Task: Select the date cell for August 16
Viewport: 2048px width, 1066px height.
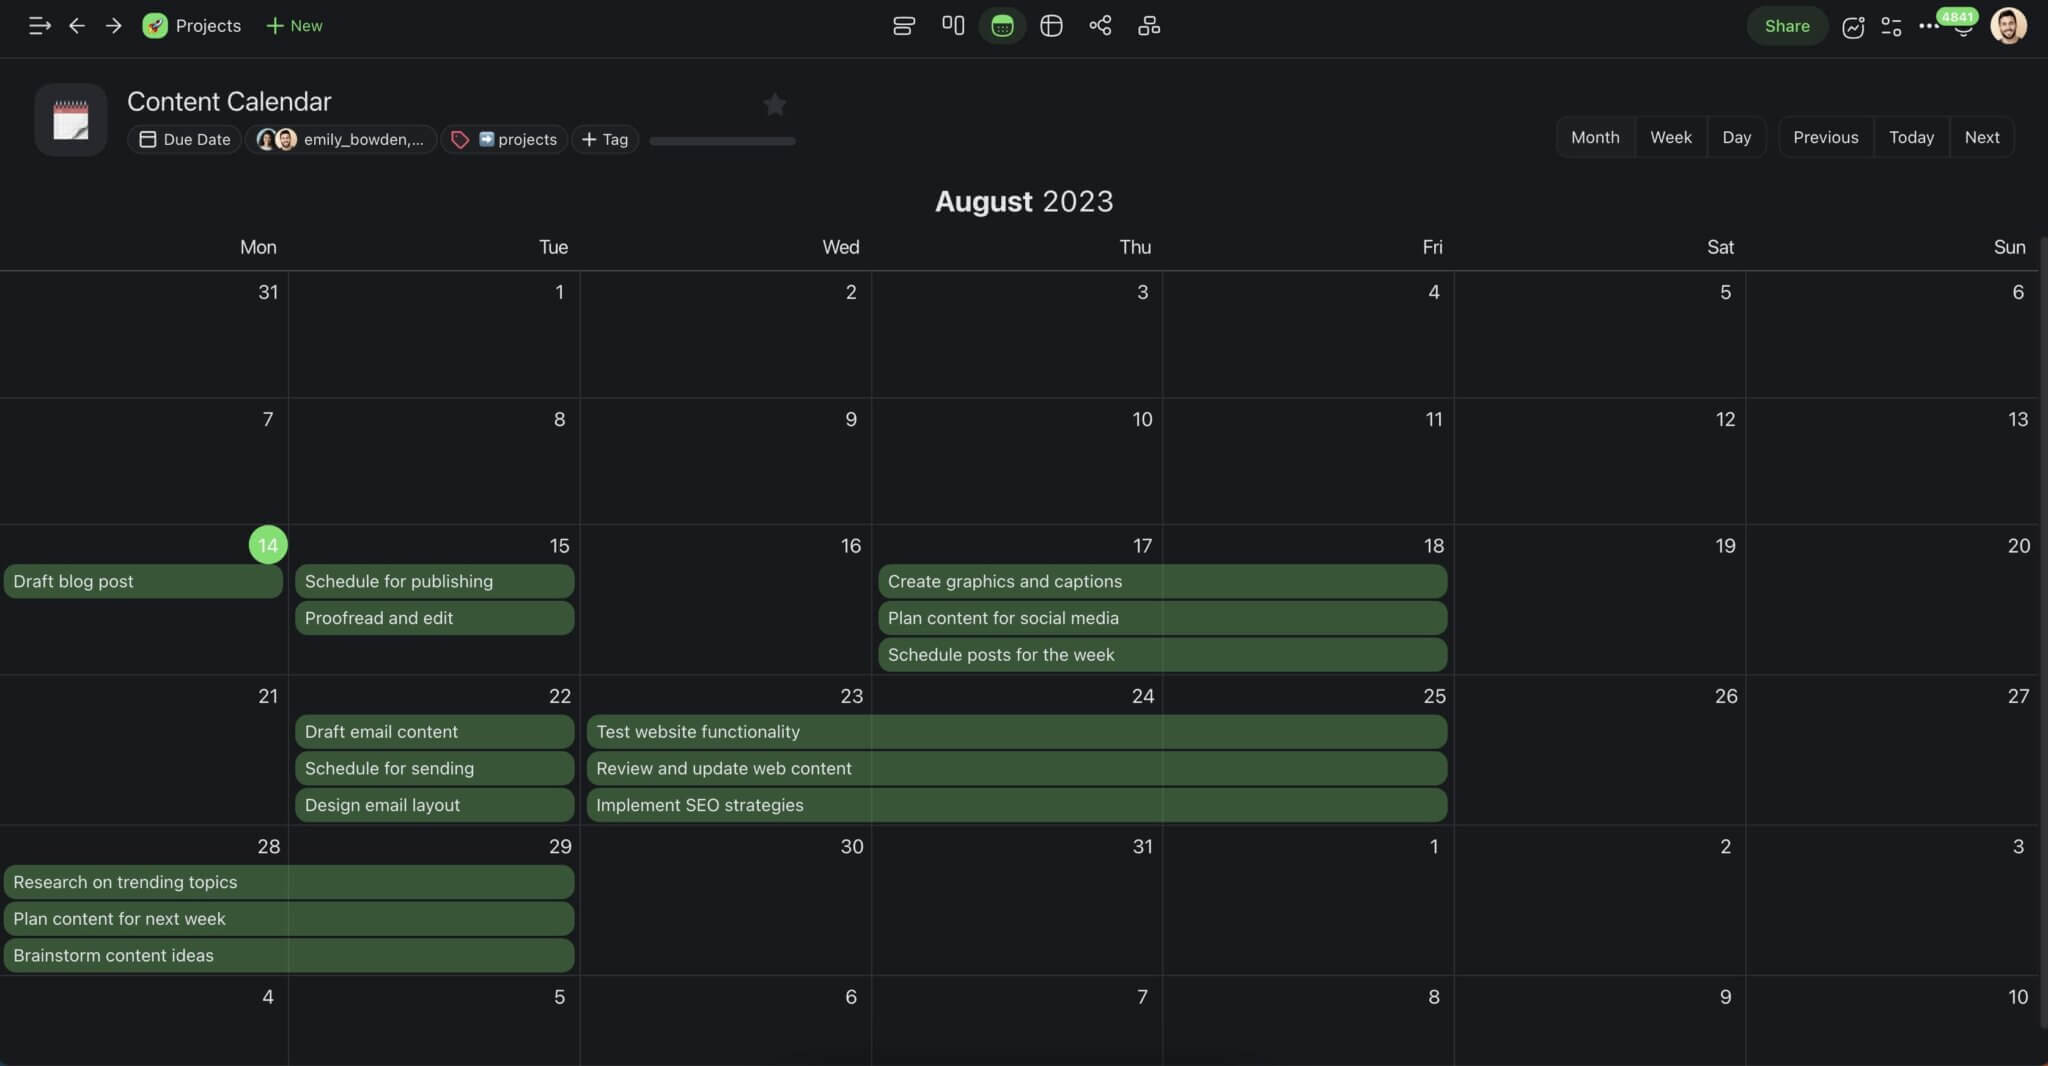Action: pos(726,600)
